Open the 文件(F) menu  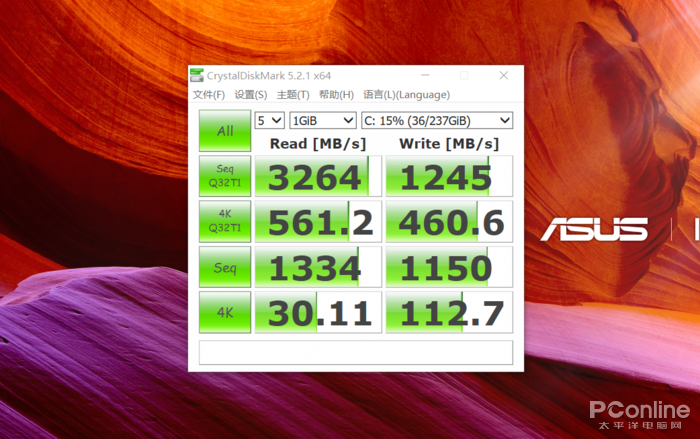(208, 95)
